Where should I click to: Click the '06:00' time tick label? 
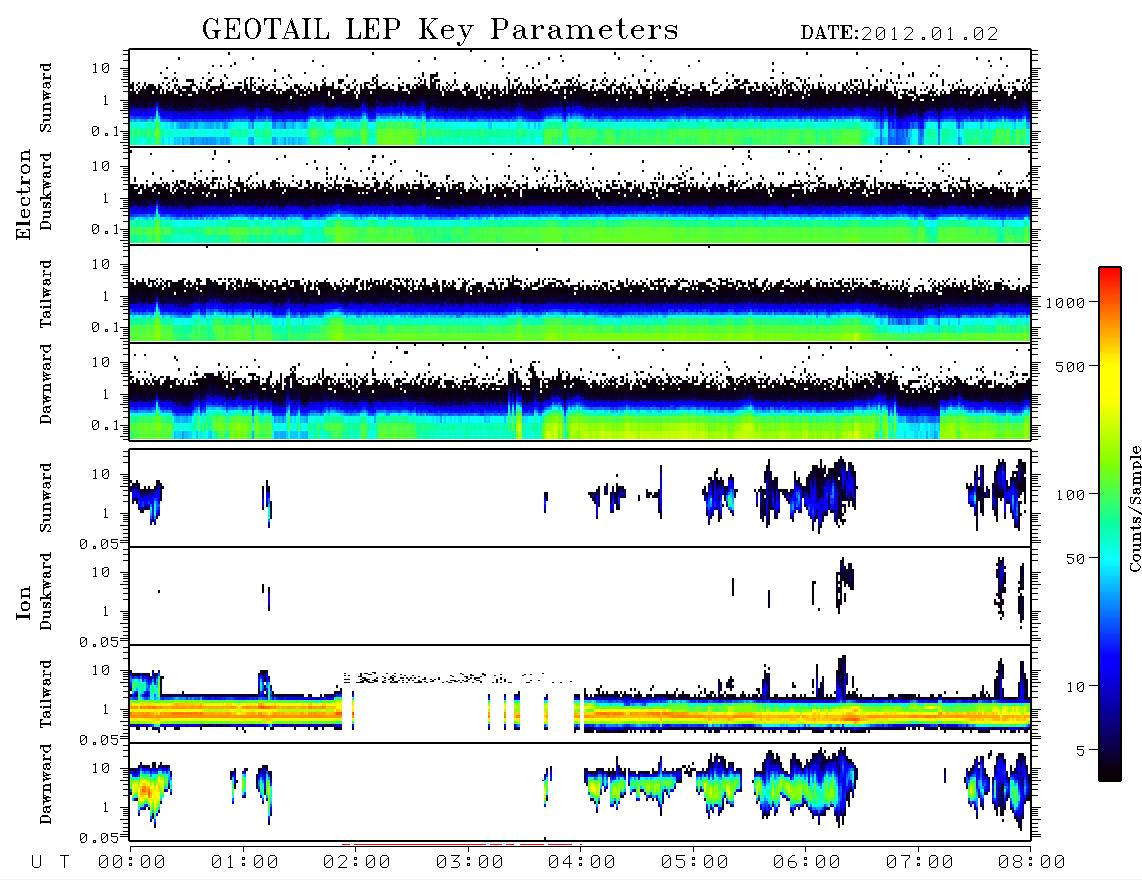[807, 862]
